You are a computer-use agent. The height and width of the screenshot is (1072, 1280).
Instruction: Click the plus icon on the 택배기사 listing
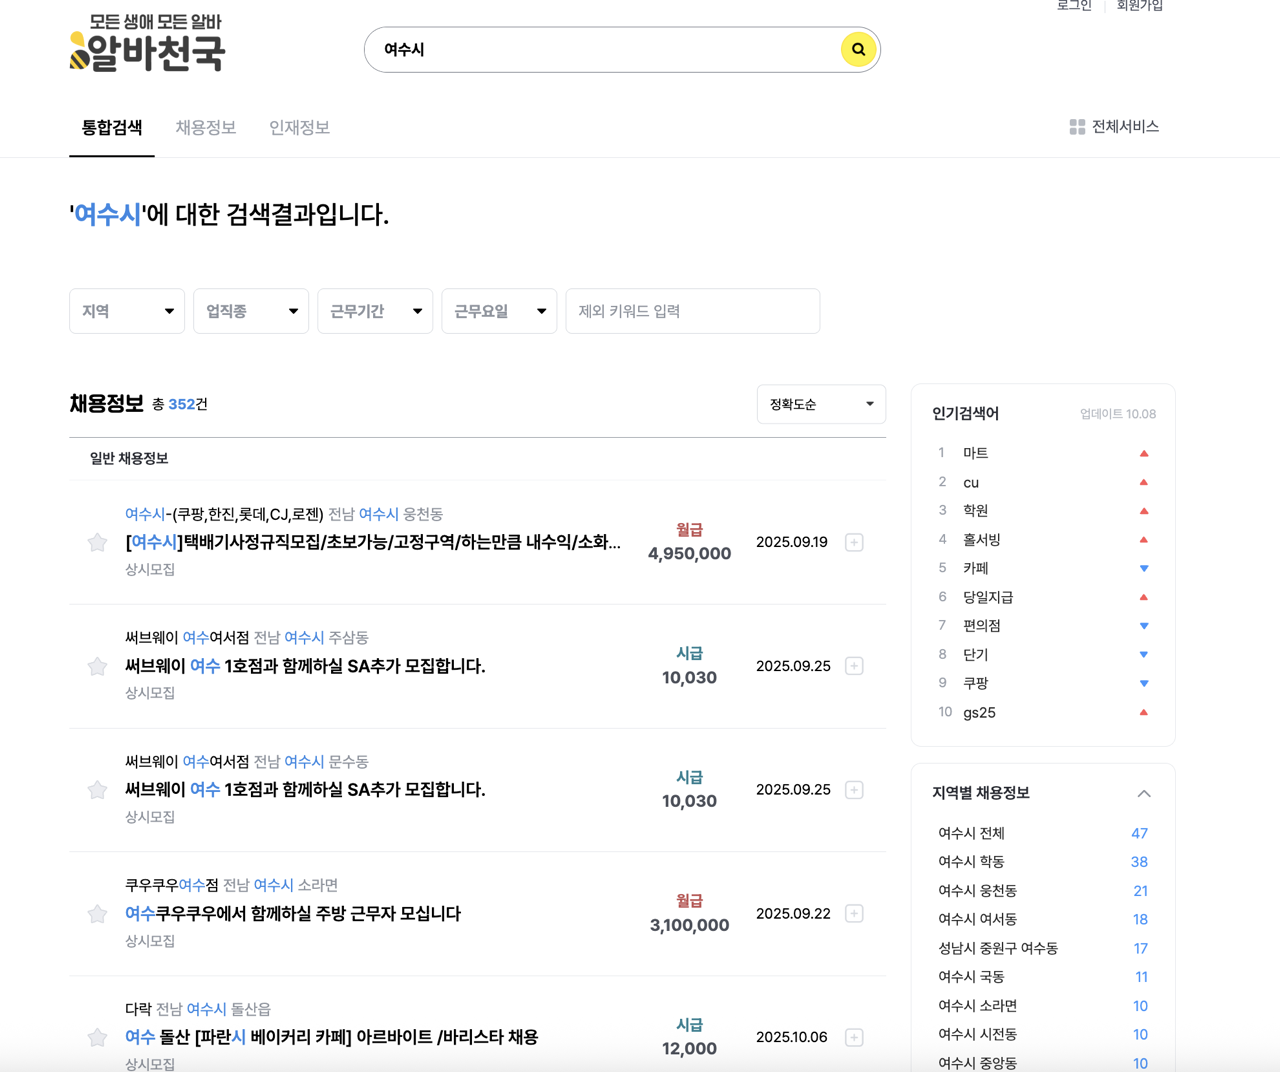854,542
